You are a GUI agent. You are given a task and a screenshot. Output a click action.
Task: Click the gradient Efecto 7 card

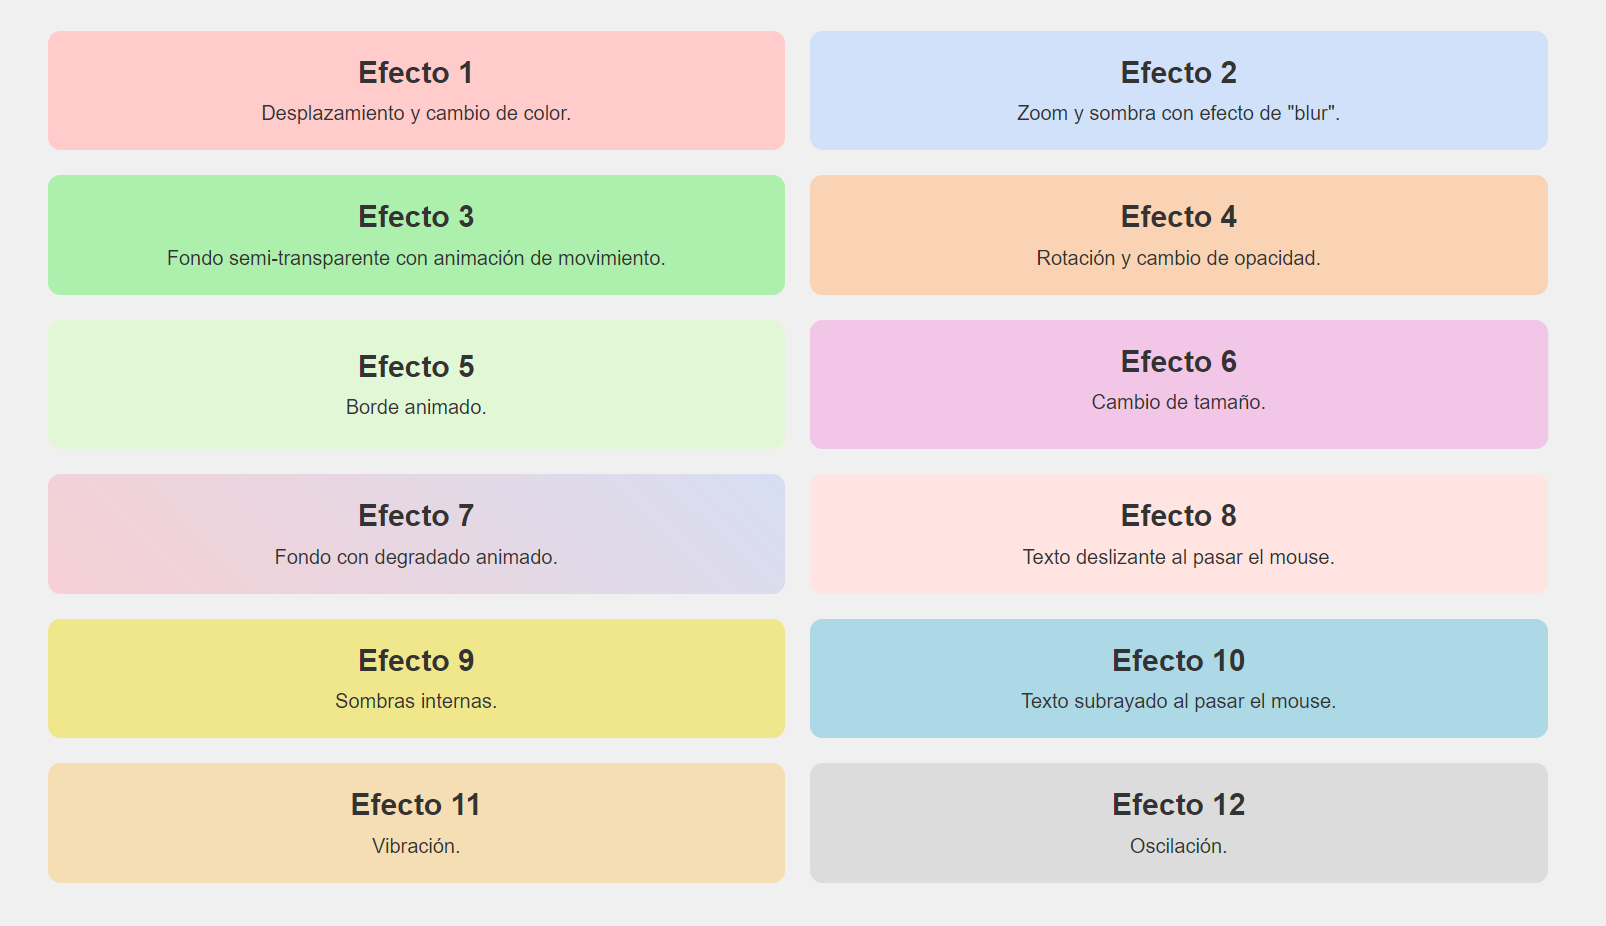click(416, 534)
